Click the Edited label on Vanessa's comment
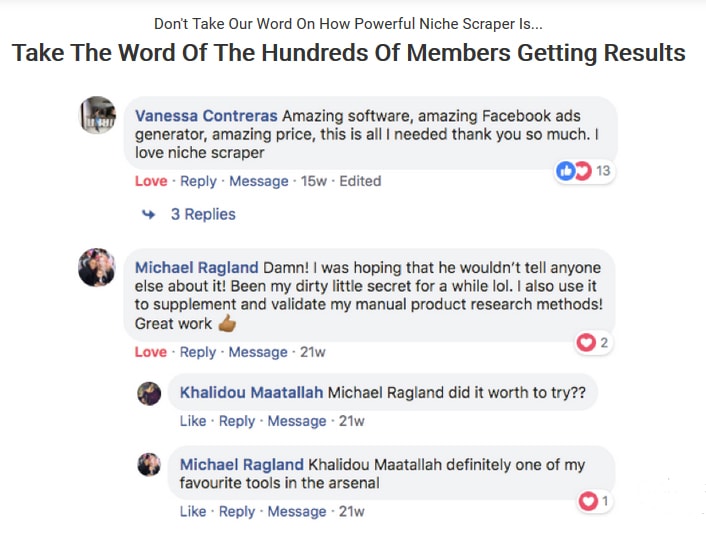This screenshot has height=536, width=706. click(360, 181)
